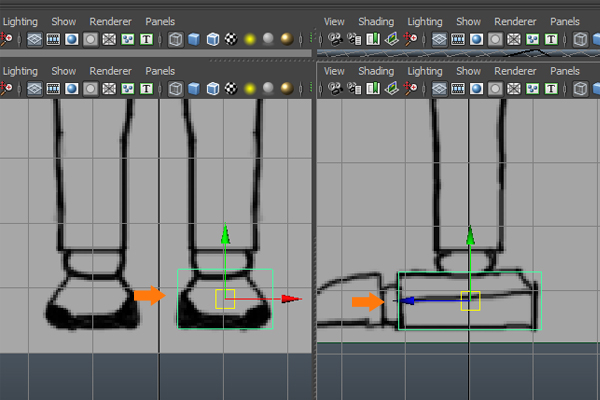This screenshot has height=400, width=600.
Task: Open Lighting dropdown in upper-left panel
Action: pyautogui.click(x=20, y=21)
